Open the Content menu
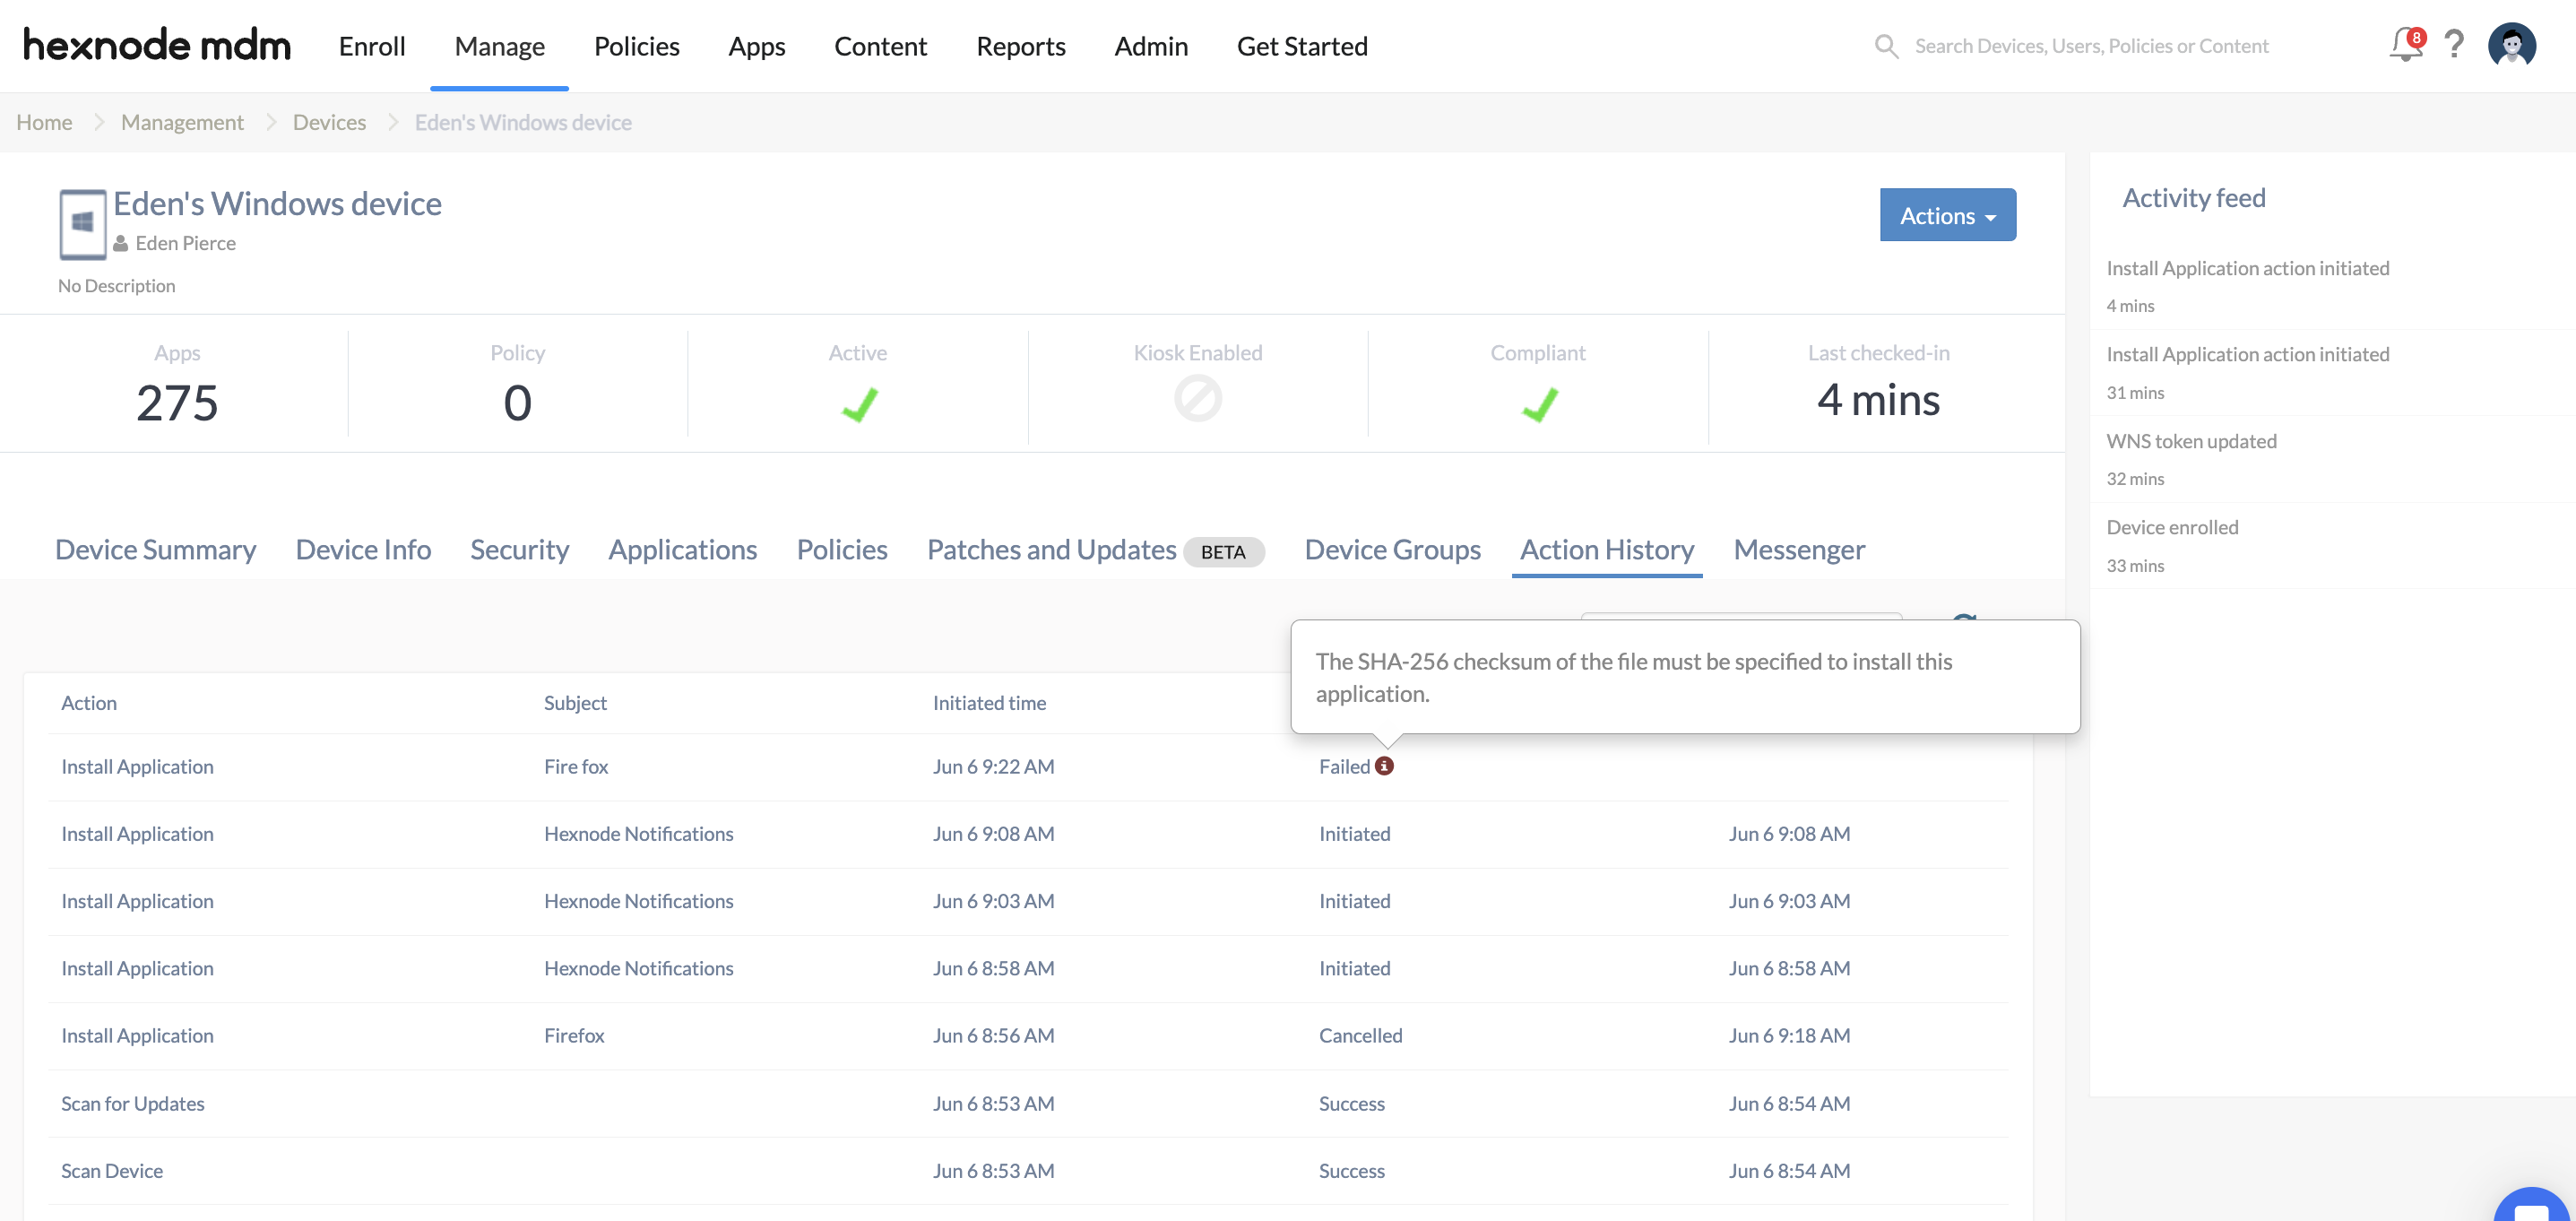Viewport: 2576px width, 1221px height. coord(880,46)
